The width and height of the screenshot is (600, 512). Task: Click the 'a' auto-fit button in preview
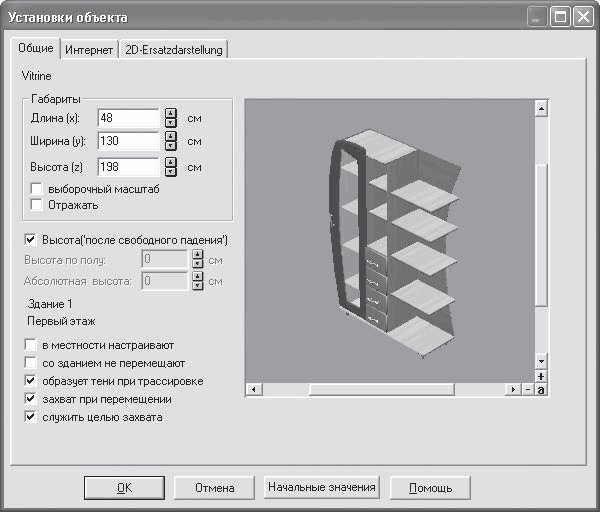[541, 389]
